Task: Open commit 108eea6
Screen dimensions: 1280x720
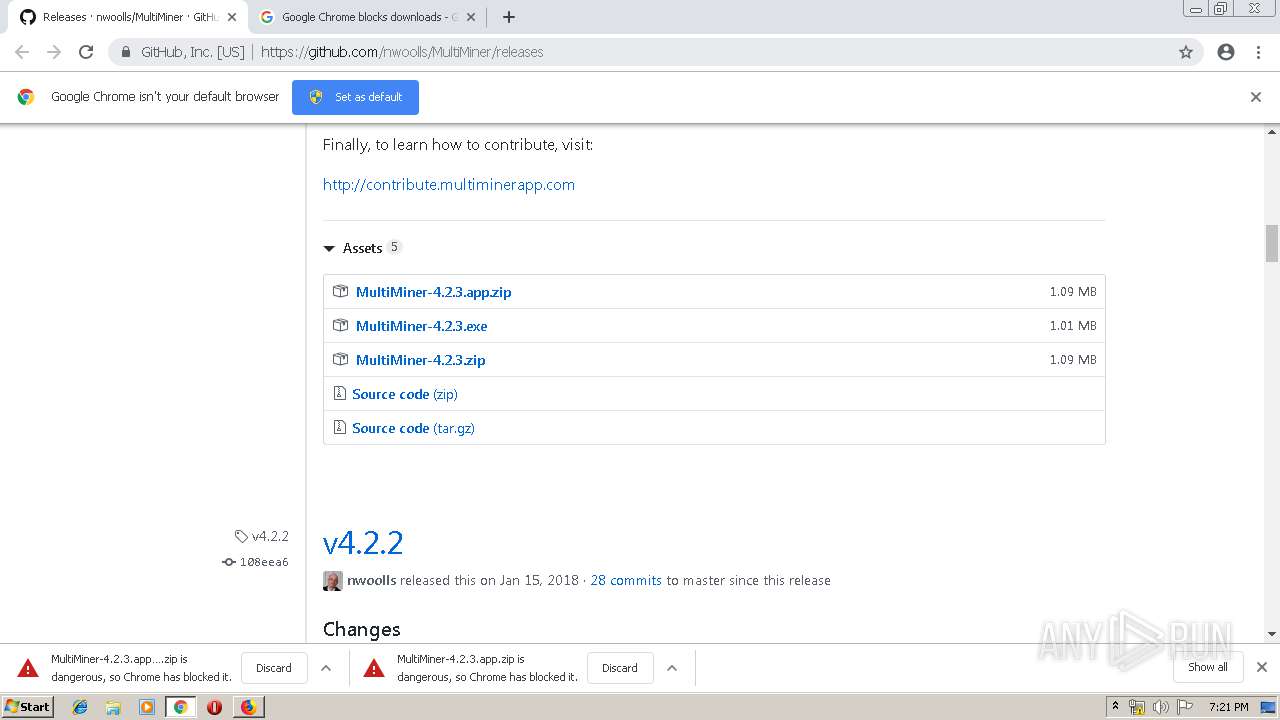Action: coord(264,562)
